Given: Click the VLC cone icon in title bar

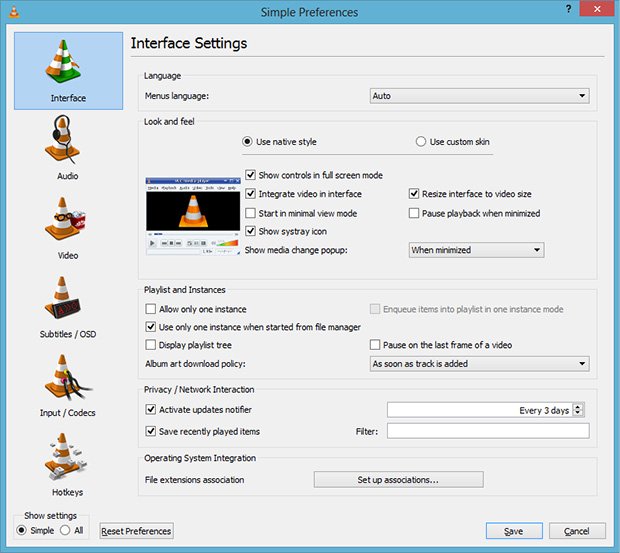Looking at the screenshot, I should point(14,12).
